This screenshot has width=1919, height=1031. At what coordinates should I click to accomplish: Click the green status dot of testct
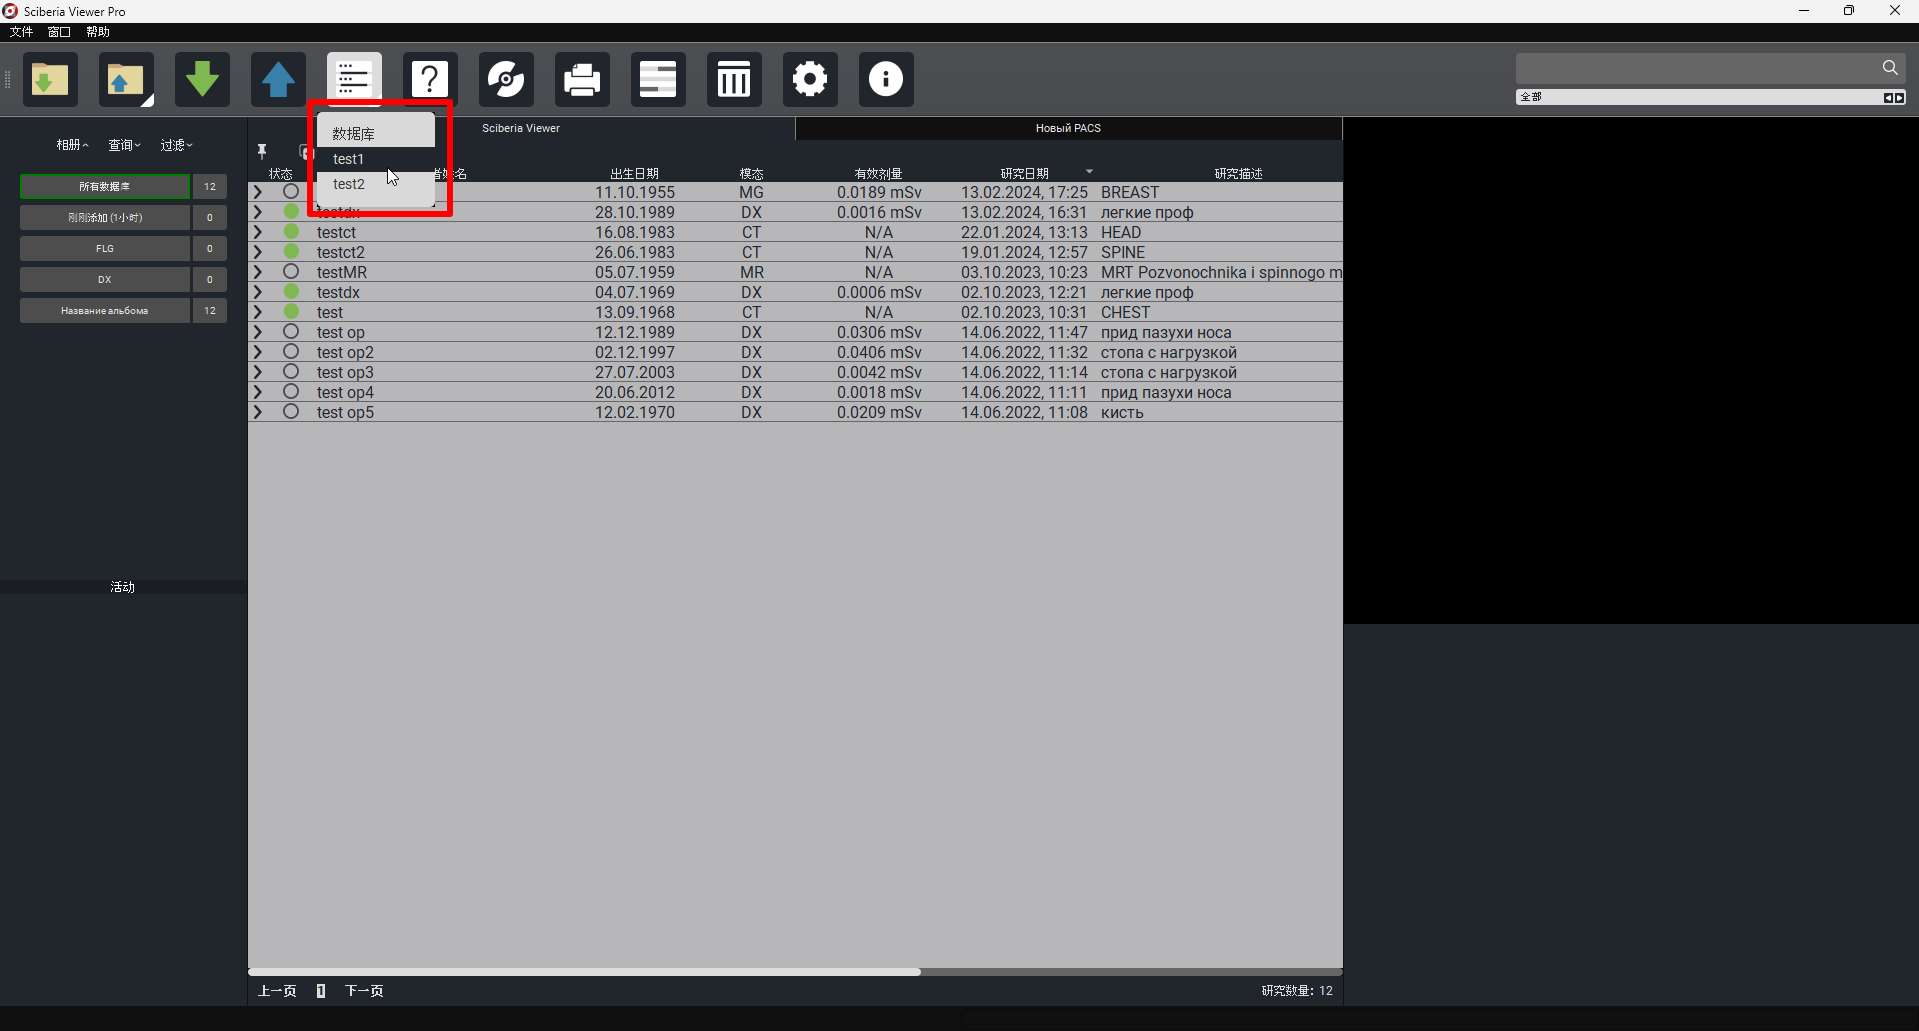pos(291,231)
